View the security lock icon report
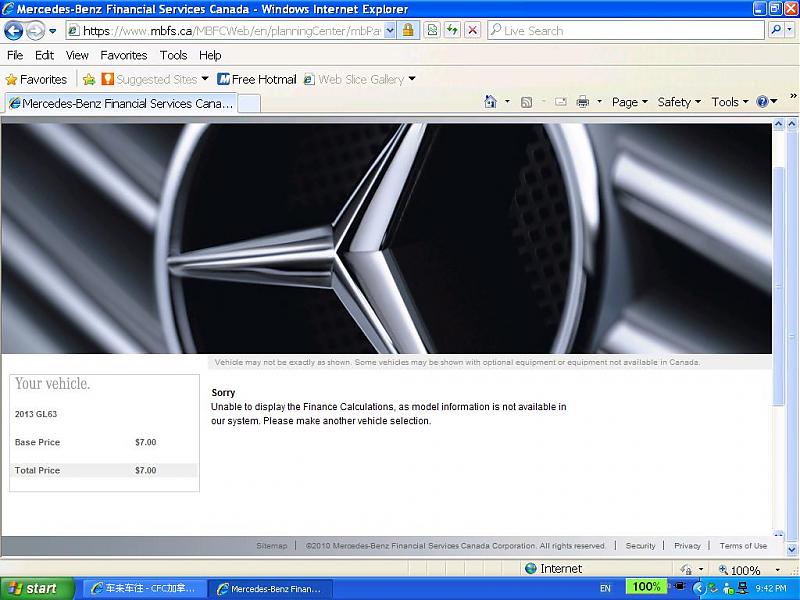Viewport: 800px width, 600px height. click(408, 31)
